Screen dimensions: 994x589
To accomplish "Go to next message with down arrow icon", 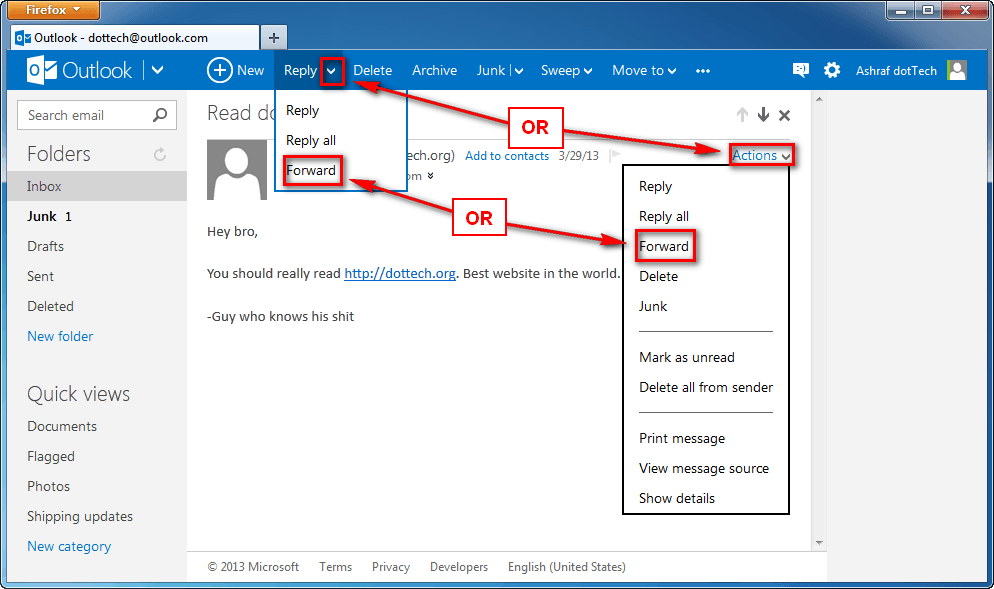I will tap(763, 115).
